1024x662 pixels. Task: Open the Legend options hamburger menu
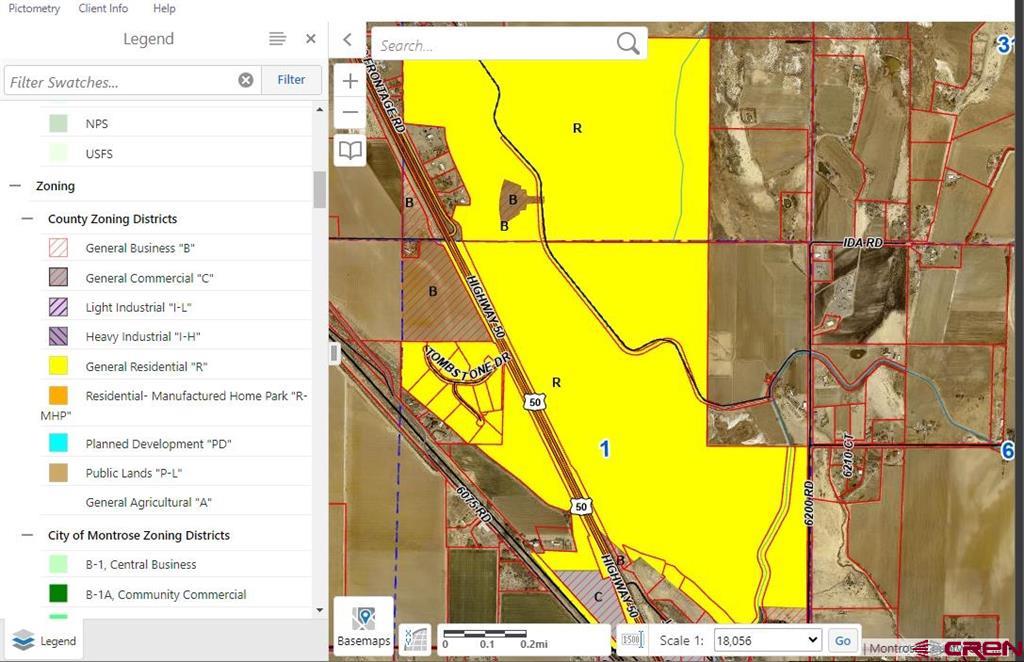pos(277,39)
